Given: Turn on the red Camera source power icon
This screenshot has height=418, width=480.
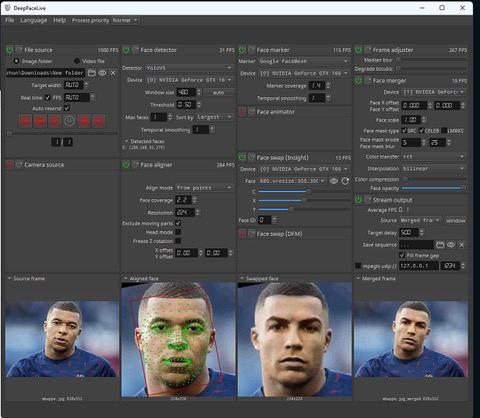Looking at the screenshot, I should point(10,165).
